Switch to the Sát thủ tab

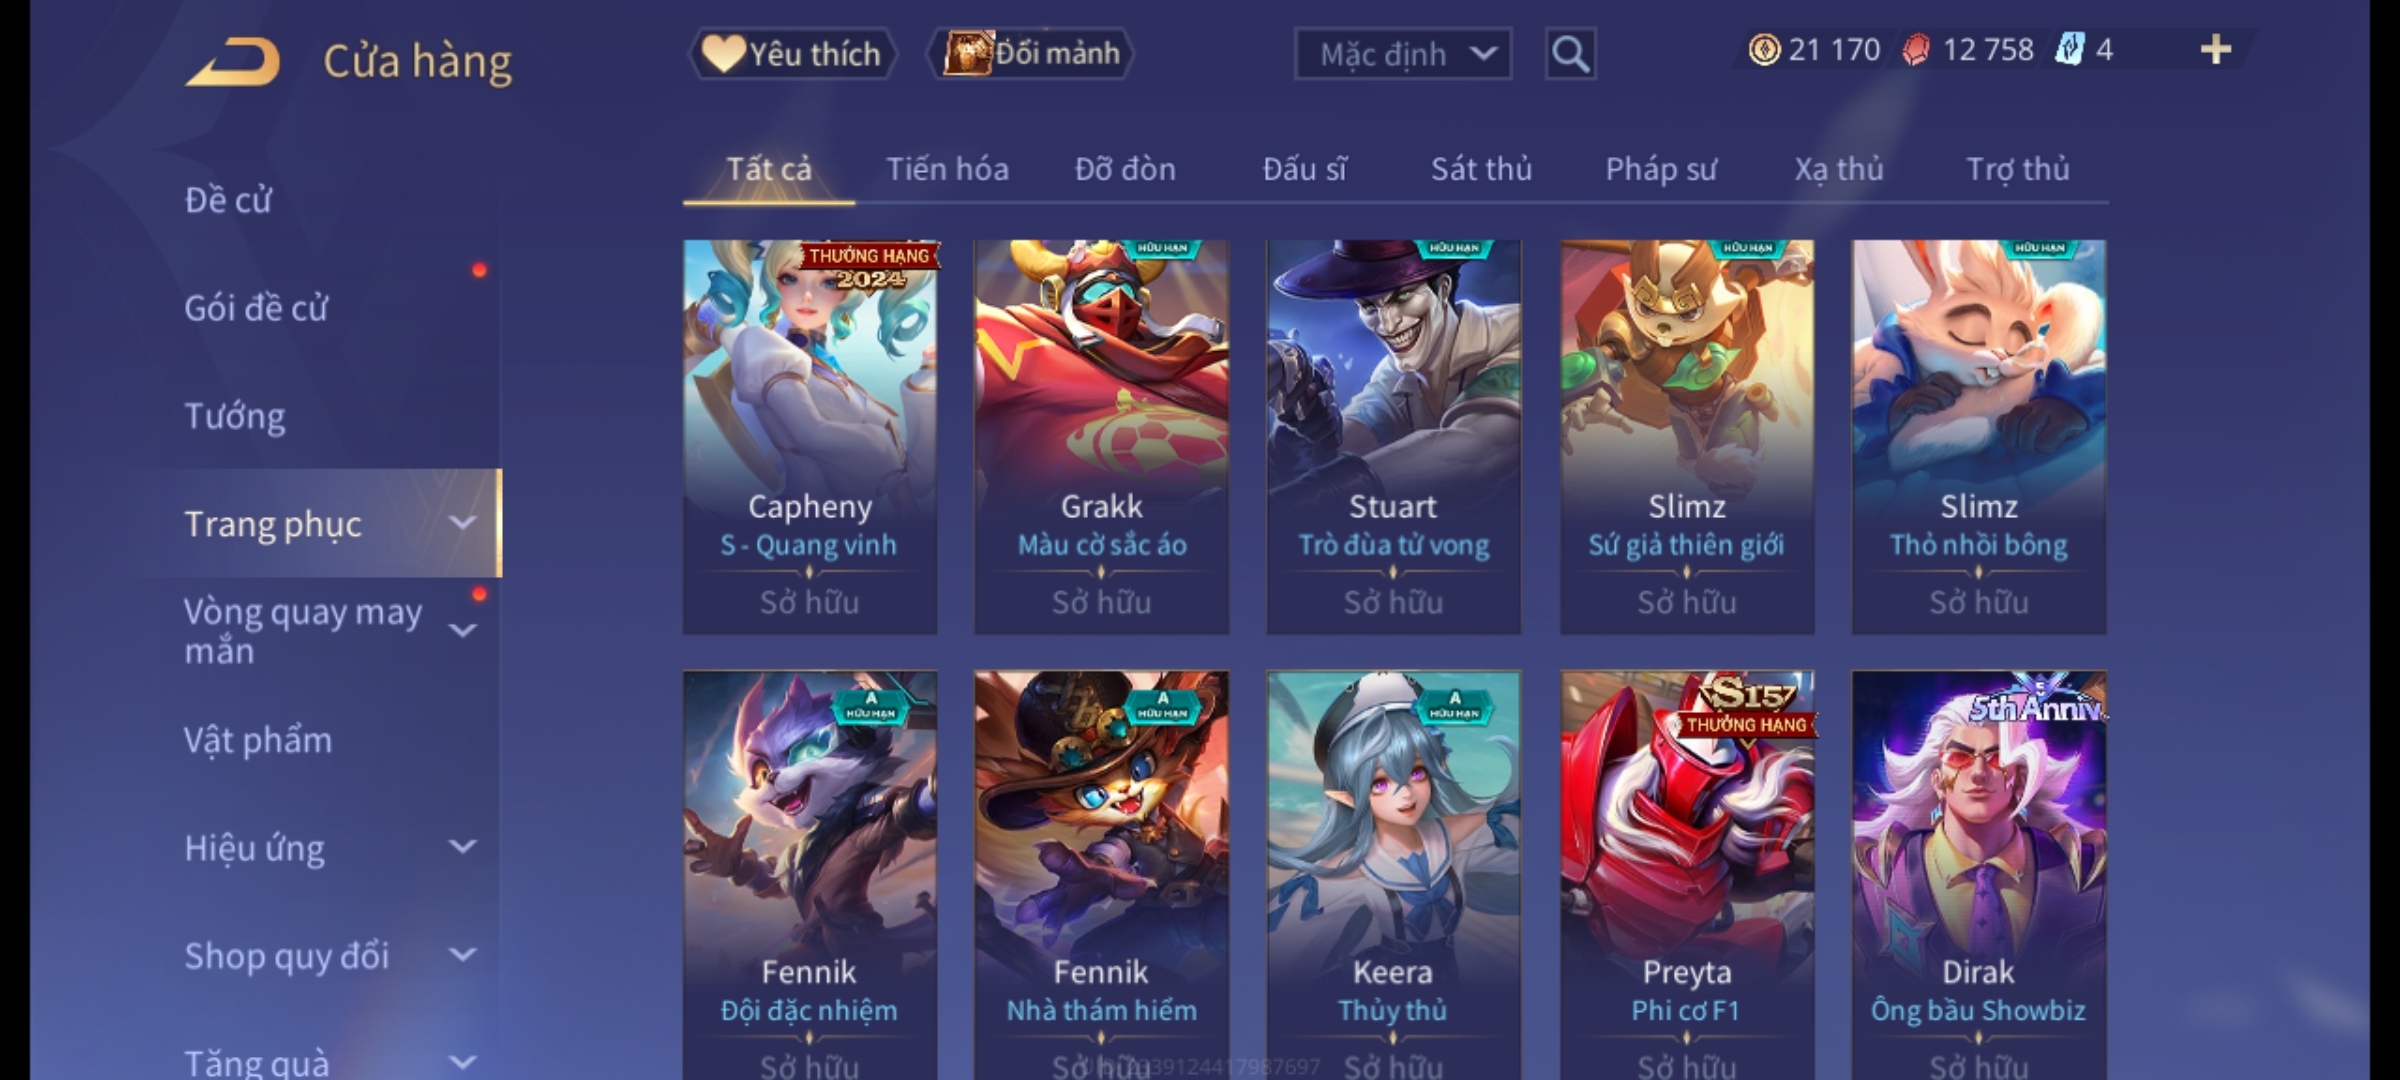tap(1481, 169)
